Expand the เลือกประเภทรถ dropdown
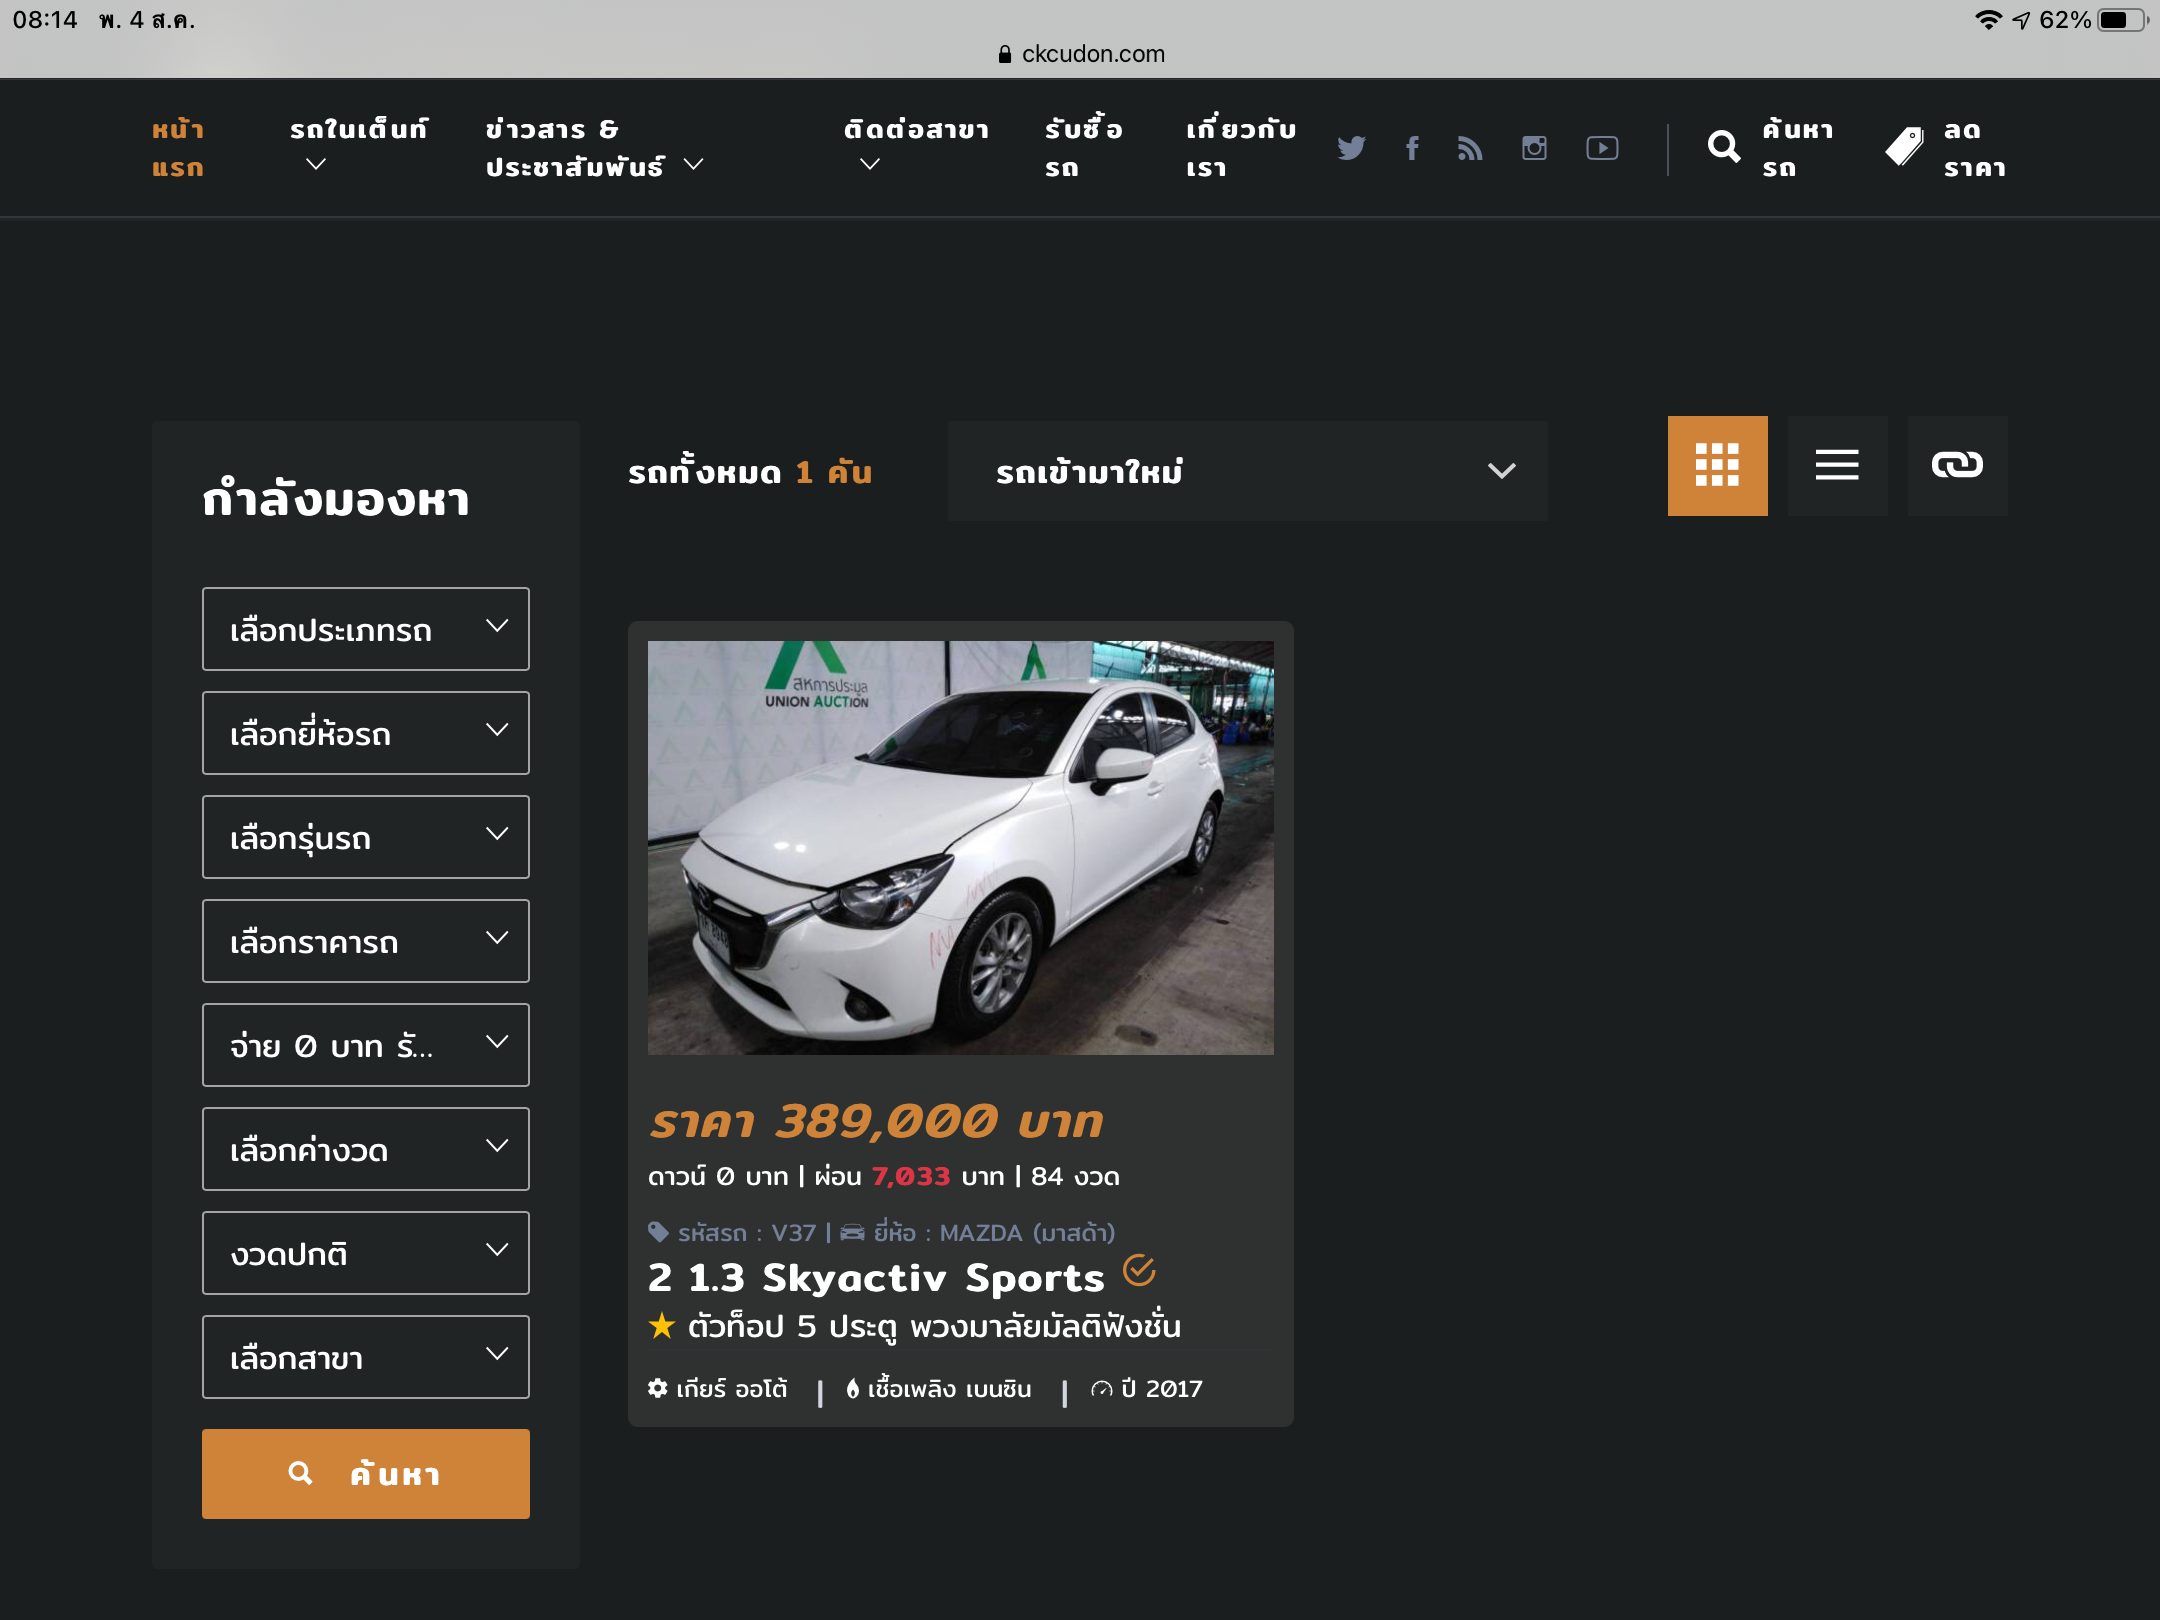This screenshot has width=2160, height=1620. coord(366,629)
